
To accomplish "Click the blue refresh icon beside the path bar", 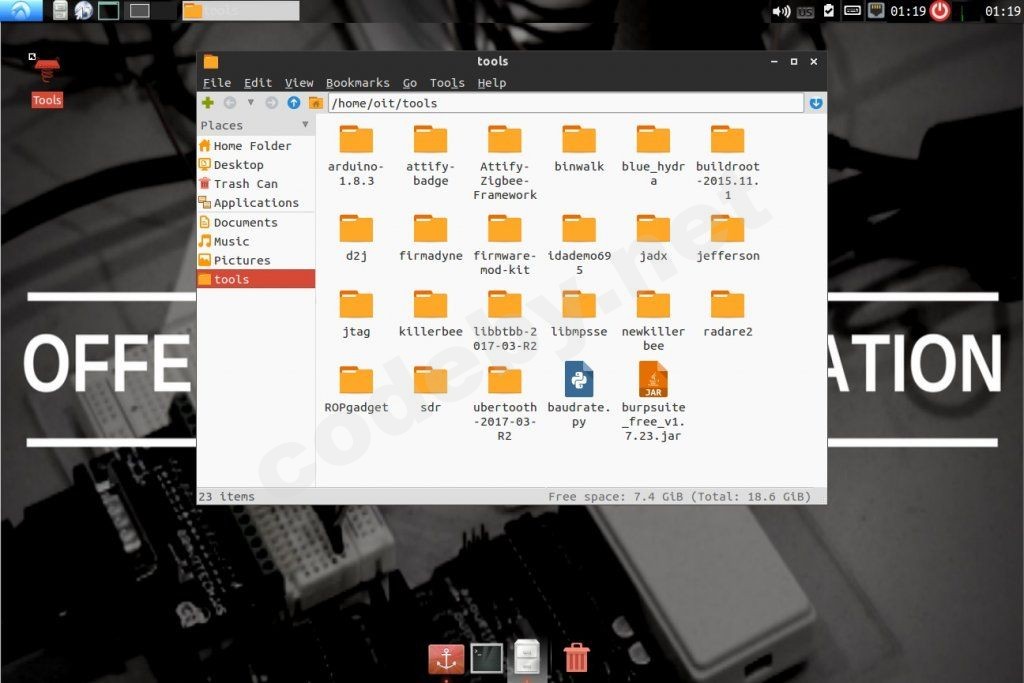I will (816, 103).
